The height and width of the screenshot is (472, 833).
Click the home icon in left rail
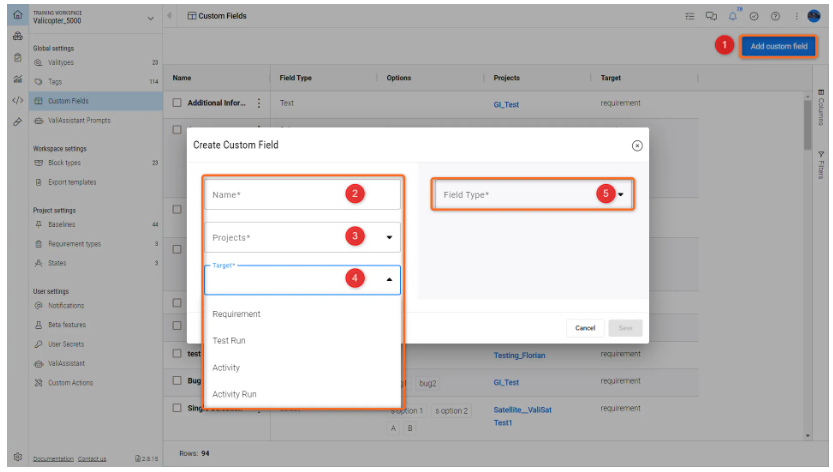click(x=17, y=16)
